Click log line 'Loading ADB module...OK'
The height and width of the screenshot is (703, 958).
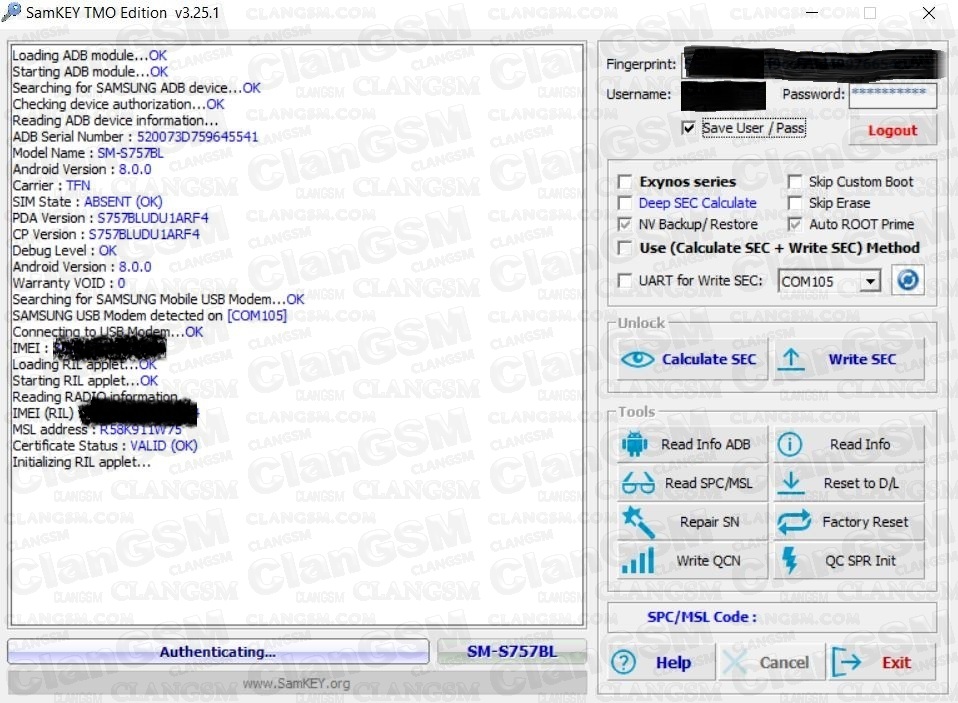click(x=89, y=55)
